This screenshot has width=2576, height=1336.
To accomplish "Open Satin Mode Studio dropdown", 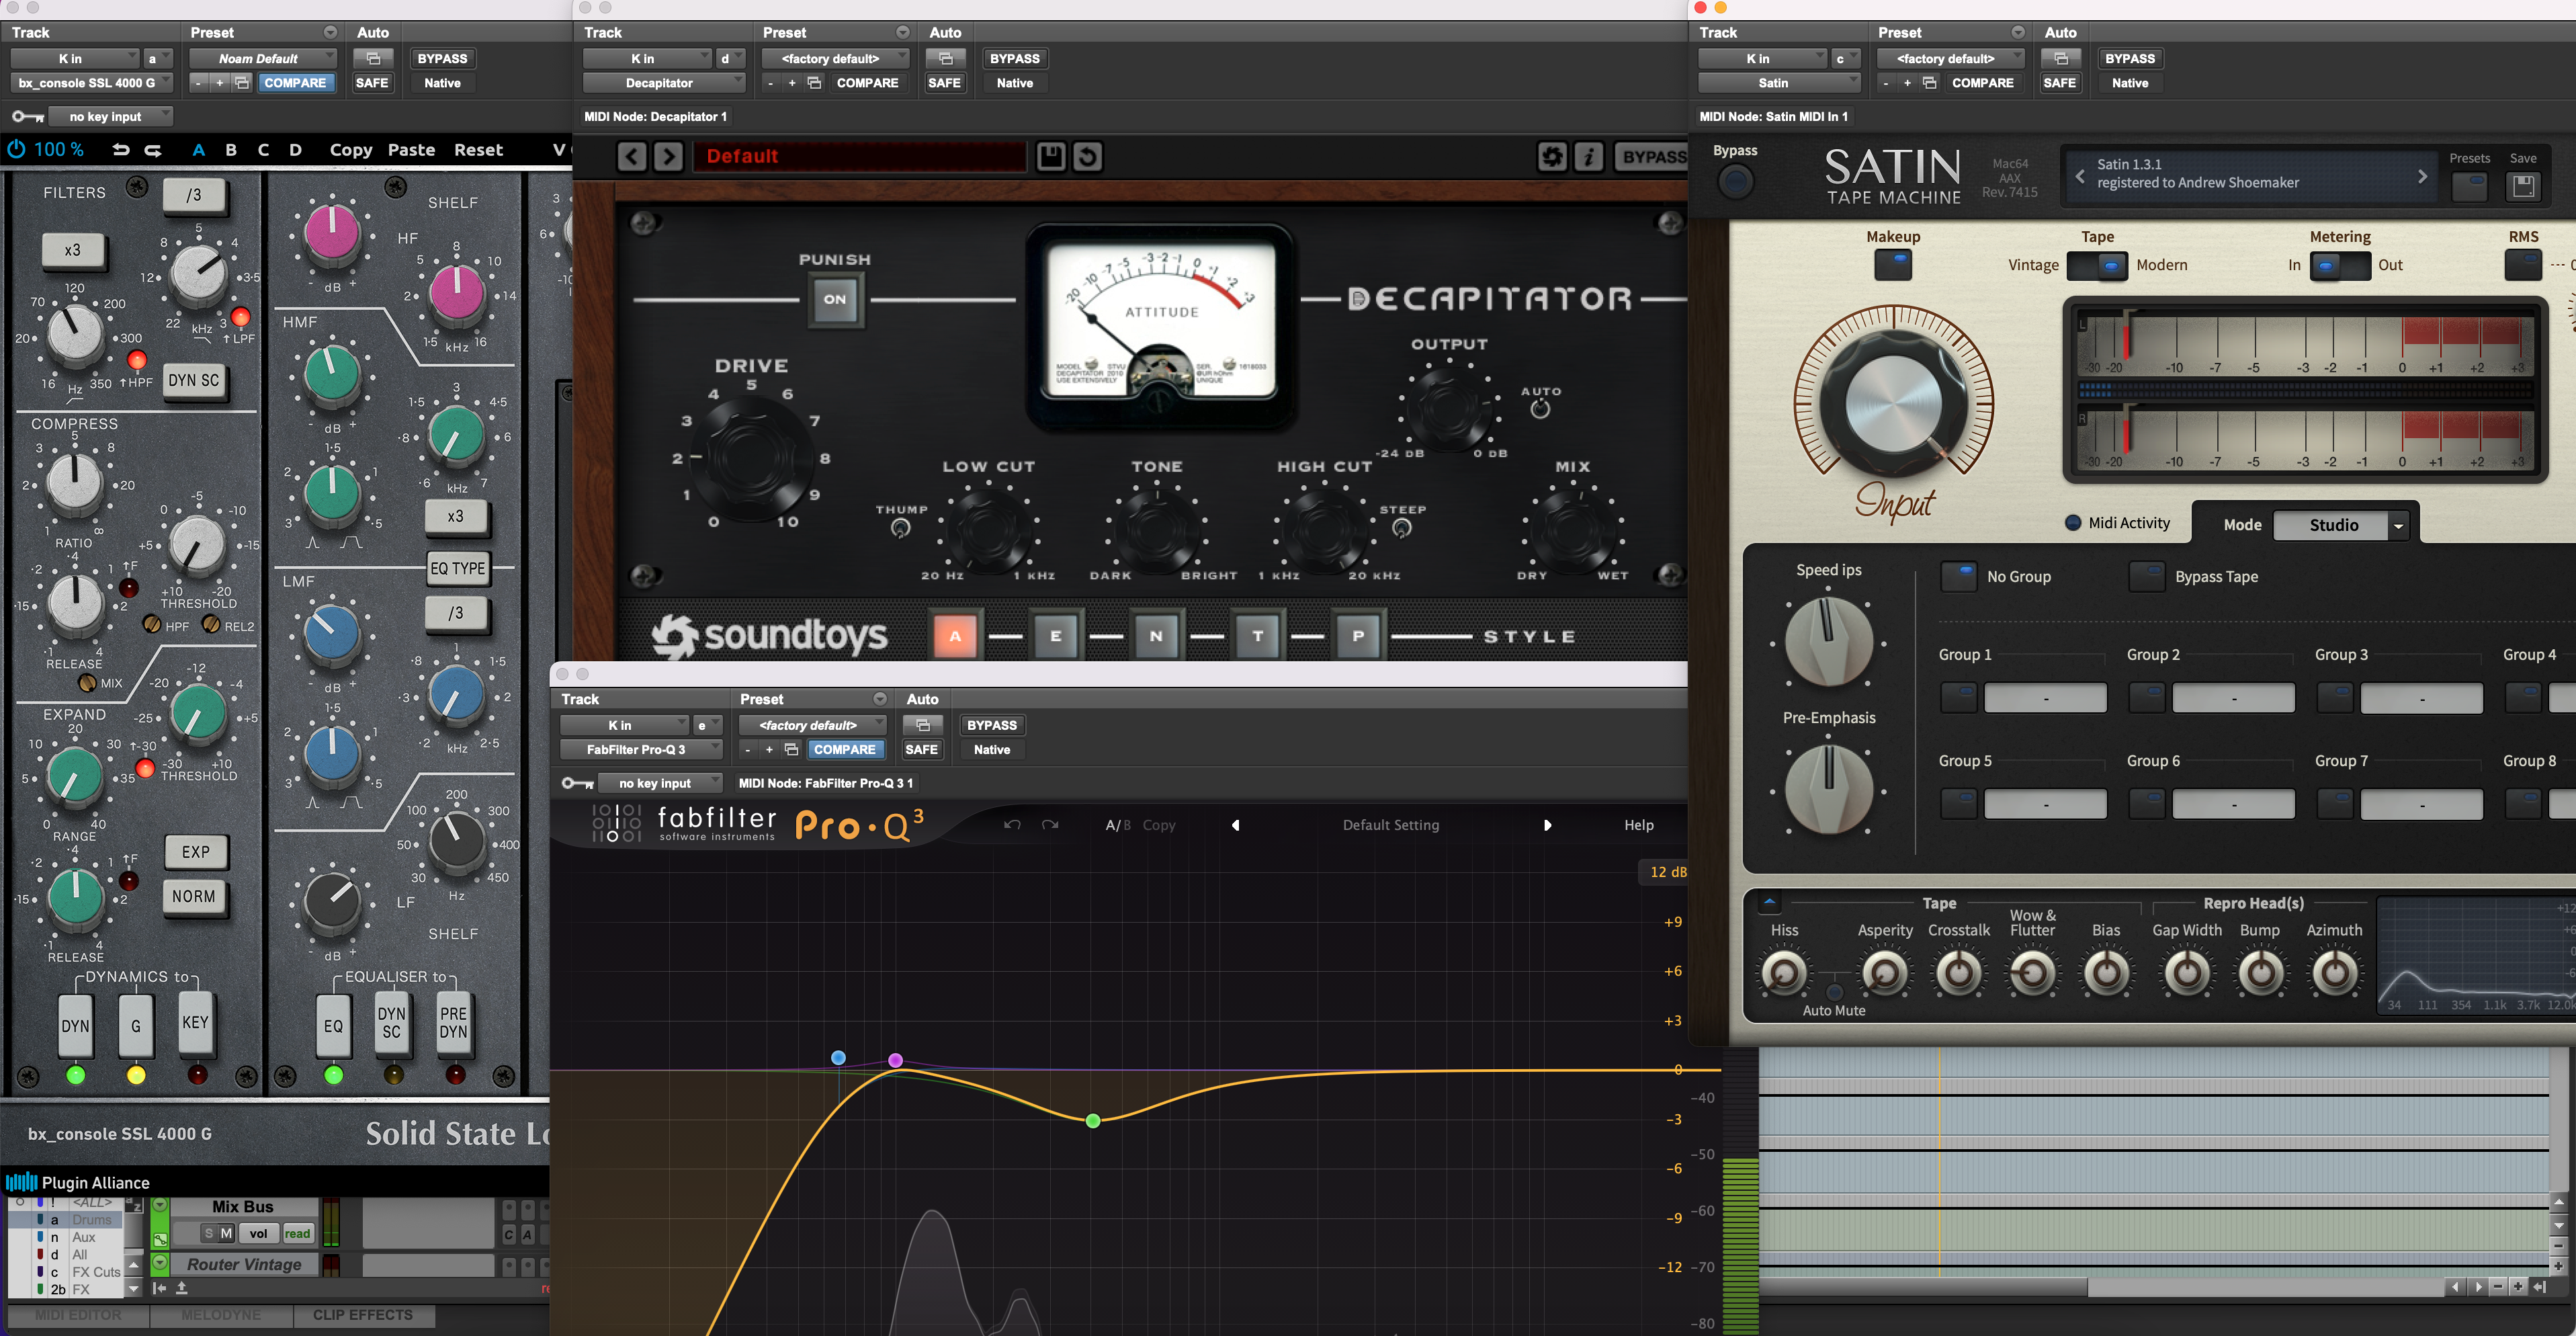I will coord(2340,525).
